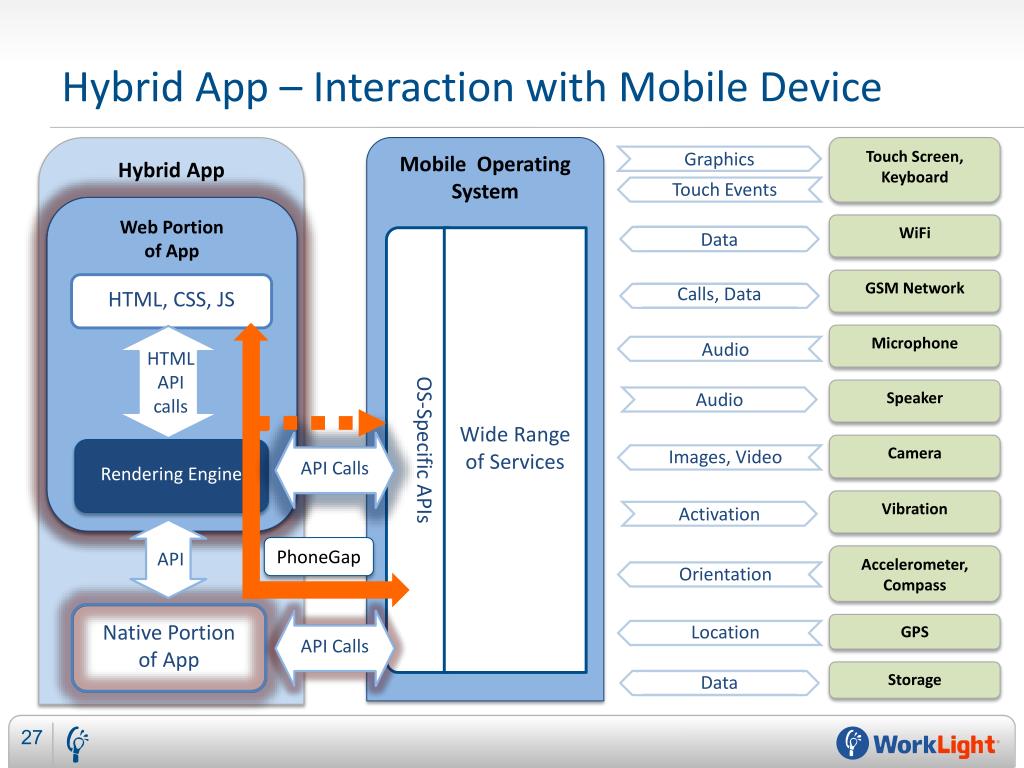This screenshot has width=1024, height=768.
Task: Click the Wide Range of Services text
Action: tap(515, 448)
